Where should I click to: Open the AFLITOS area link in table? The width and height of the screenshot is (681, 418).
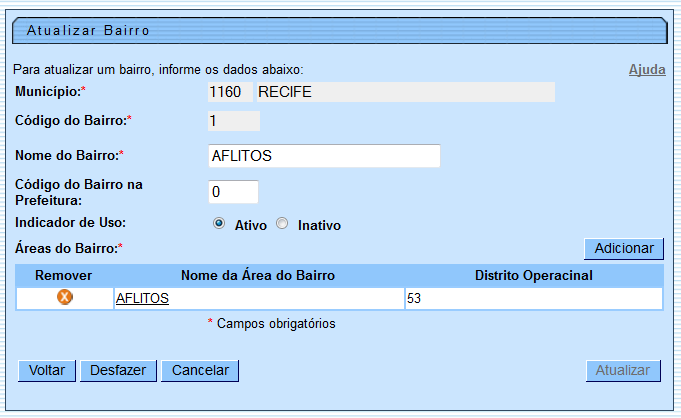pos(142,298)
